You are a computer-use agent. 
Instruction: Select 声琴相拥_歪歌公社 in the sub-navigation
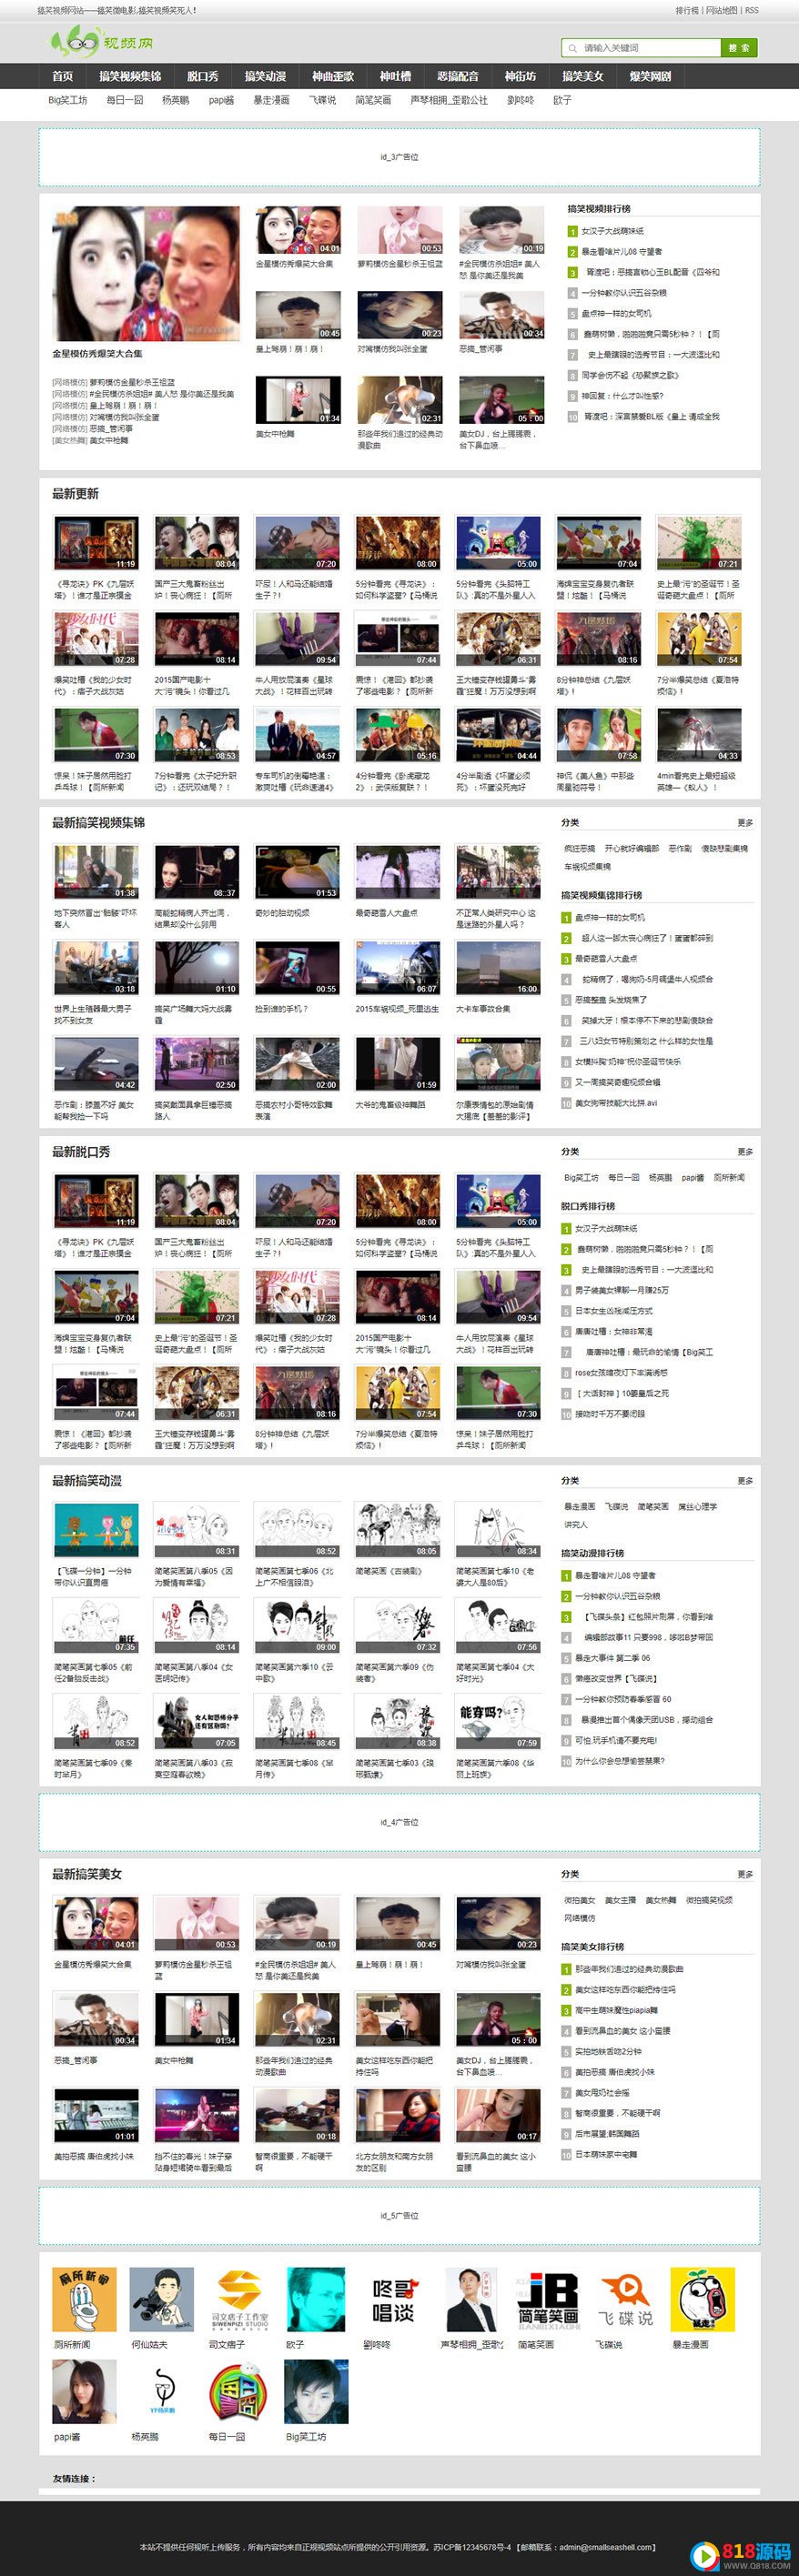(449, 101)
